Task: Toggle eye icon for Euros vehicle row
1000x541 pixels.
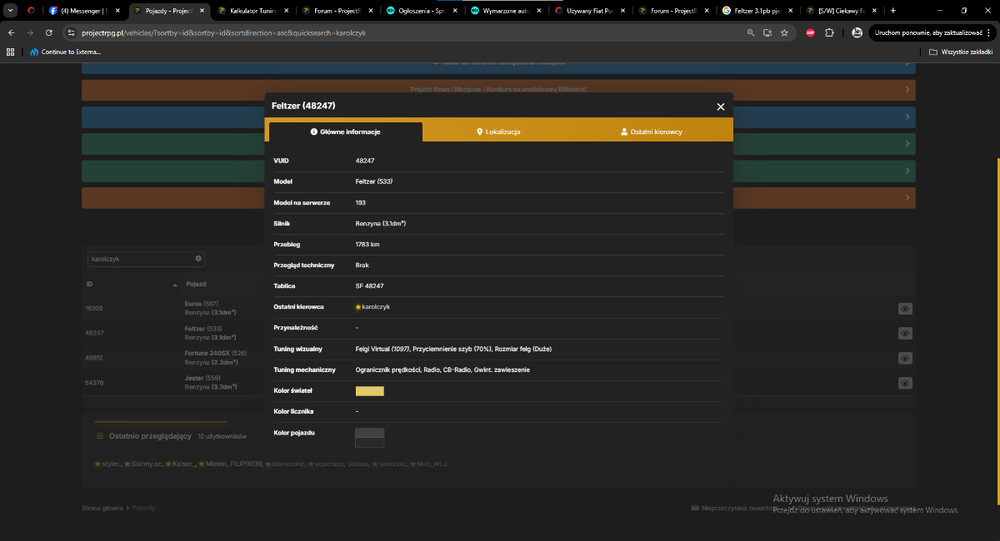Action: pos(905,309)
